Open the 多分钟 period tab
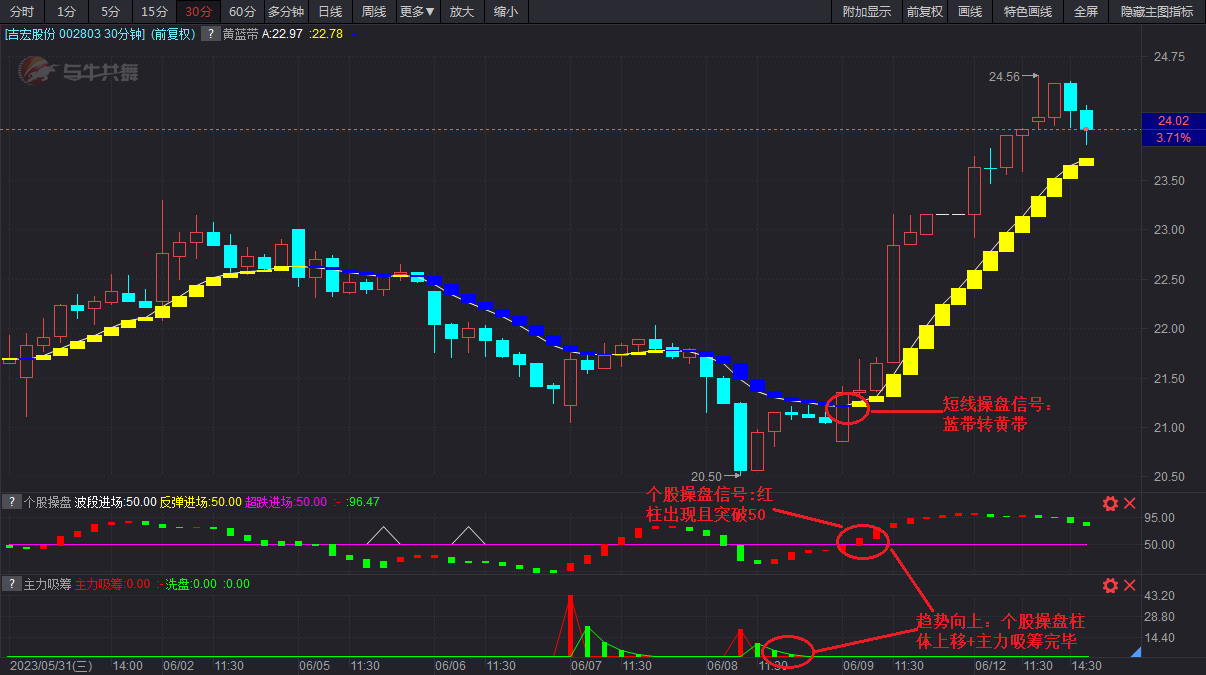The width and height of the screenshot is (1206, 675). 286,12
